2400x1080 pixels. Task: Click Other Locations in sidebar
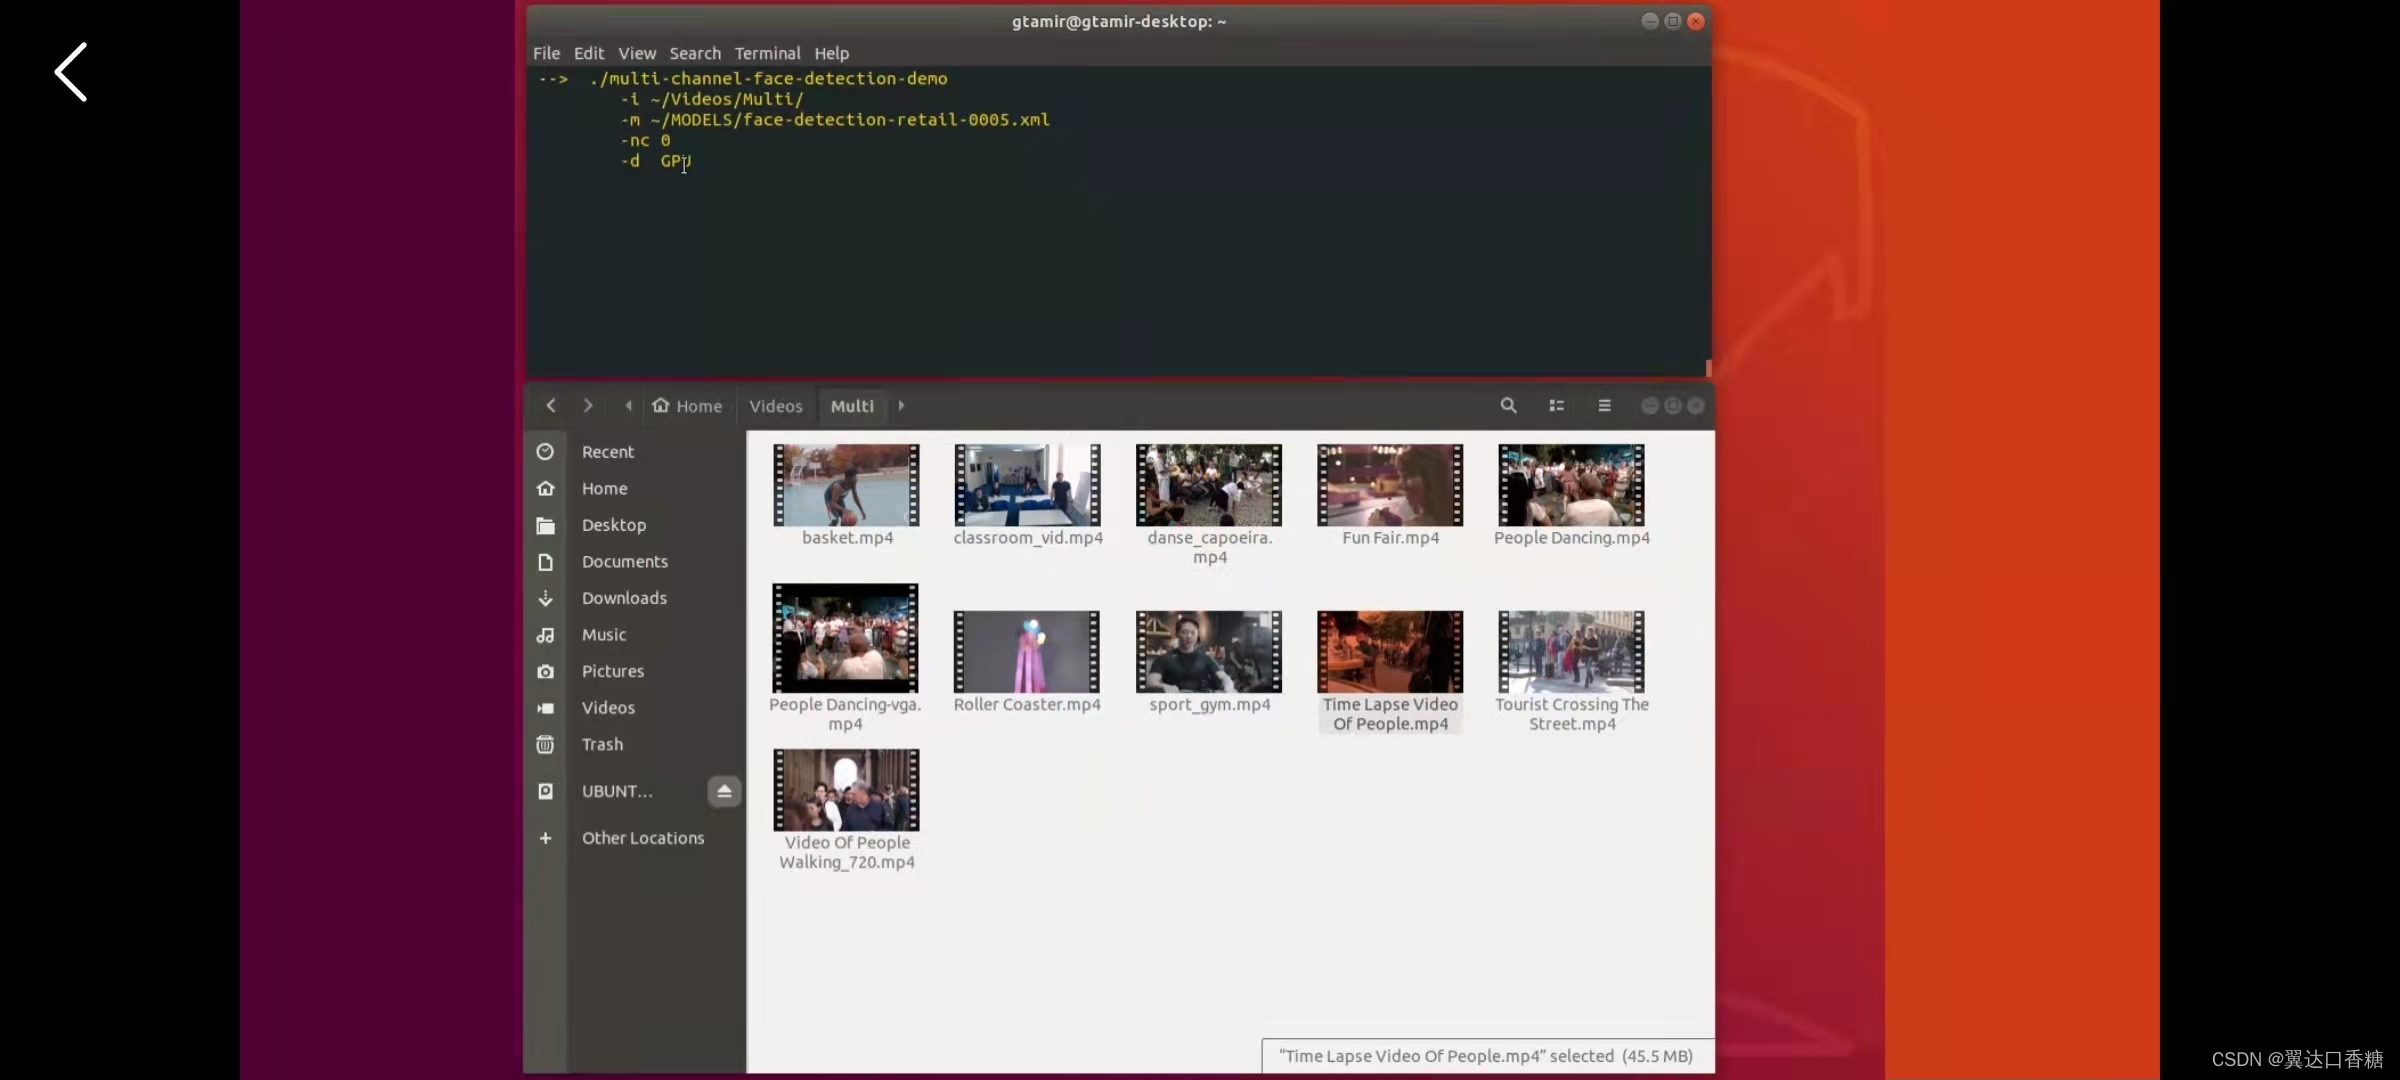pyautogui.click(x=643, y=837)
